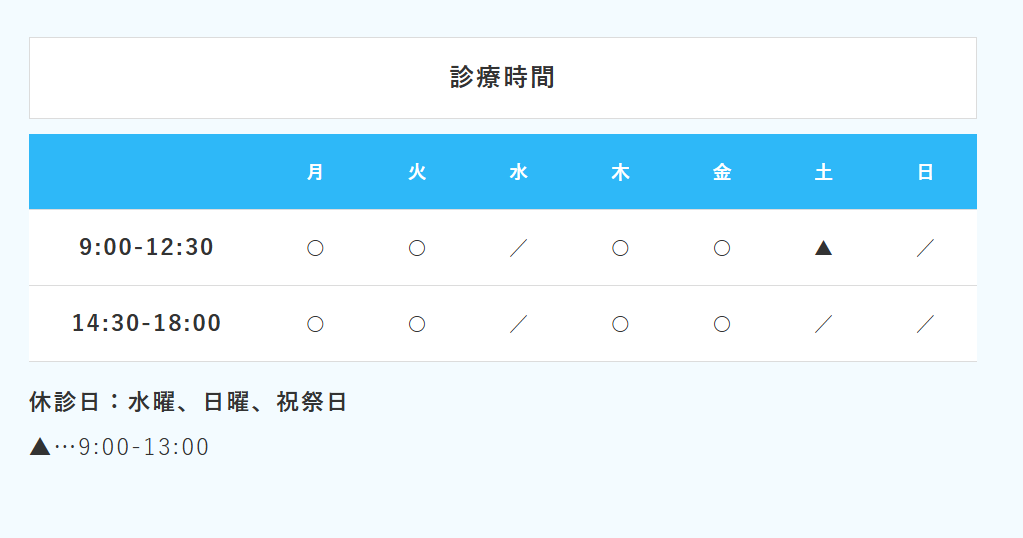Click the triangle legend 9:00-13:00 note
This screenshot has height=538, width=1023.
(120, 447)
